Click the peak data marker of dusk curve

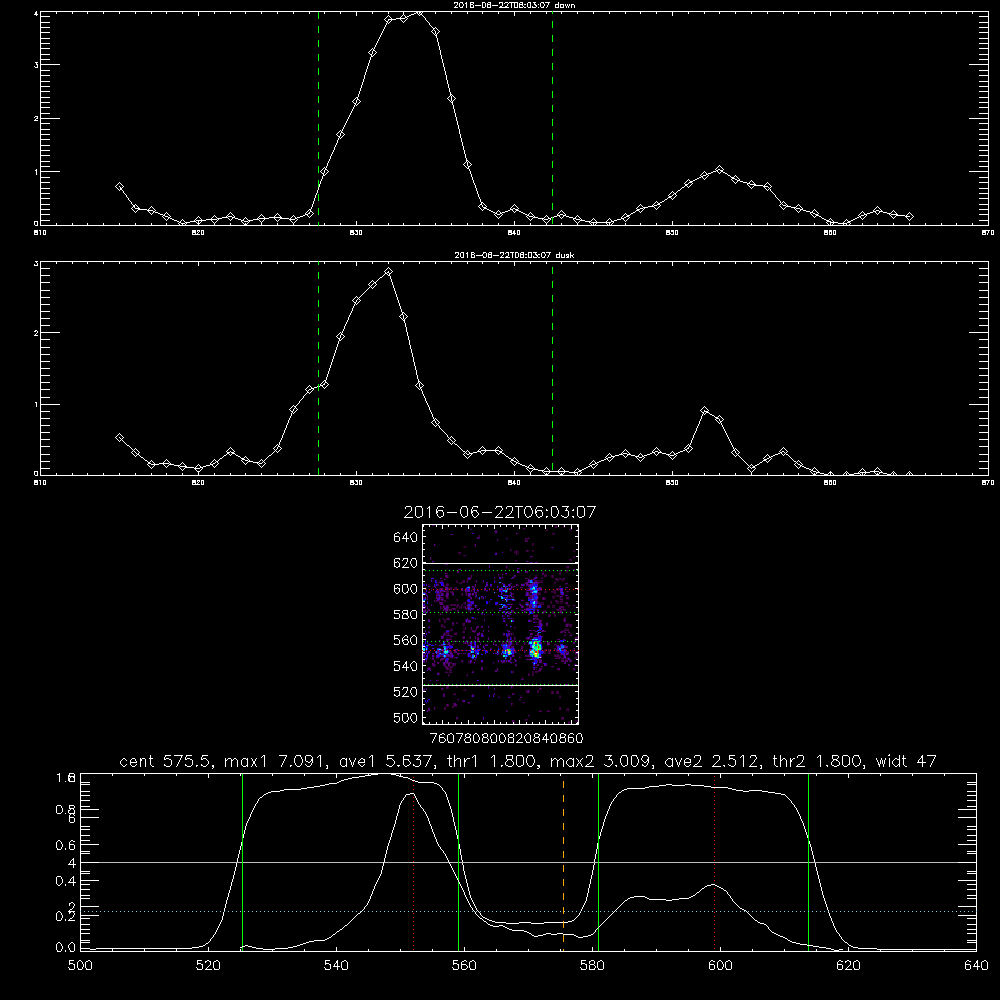tap(388, 272)
